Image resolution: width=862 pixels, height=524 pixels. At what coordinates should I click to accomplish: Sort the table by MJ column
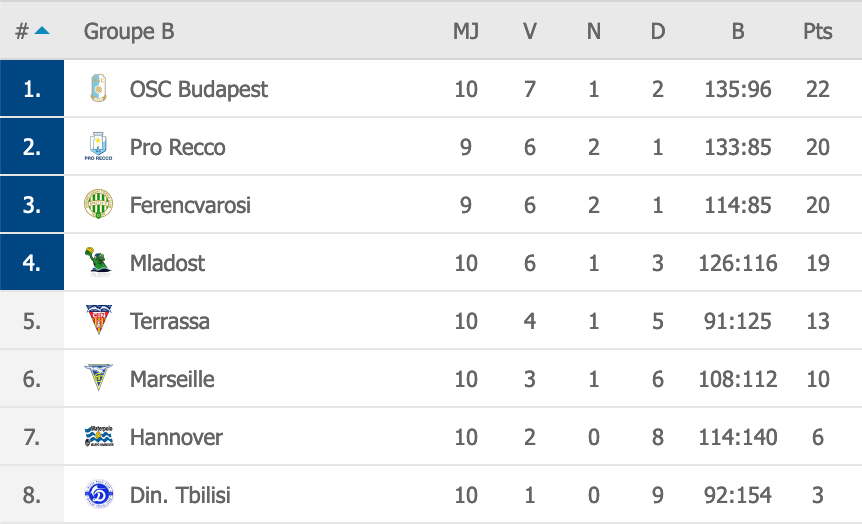tap(466, 31)
